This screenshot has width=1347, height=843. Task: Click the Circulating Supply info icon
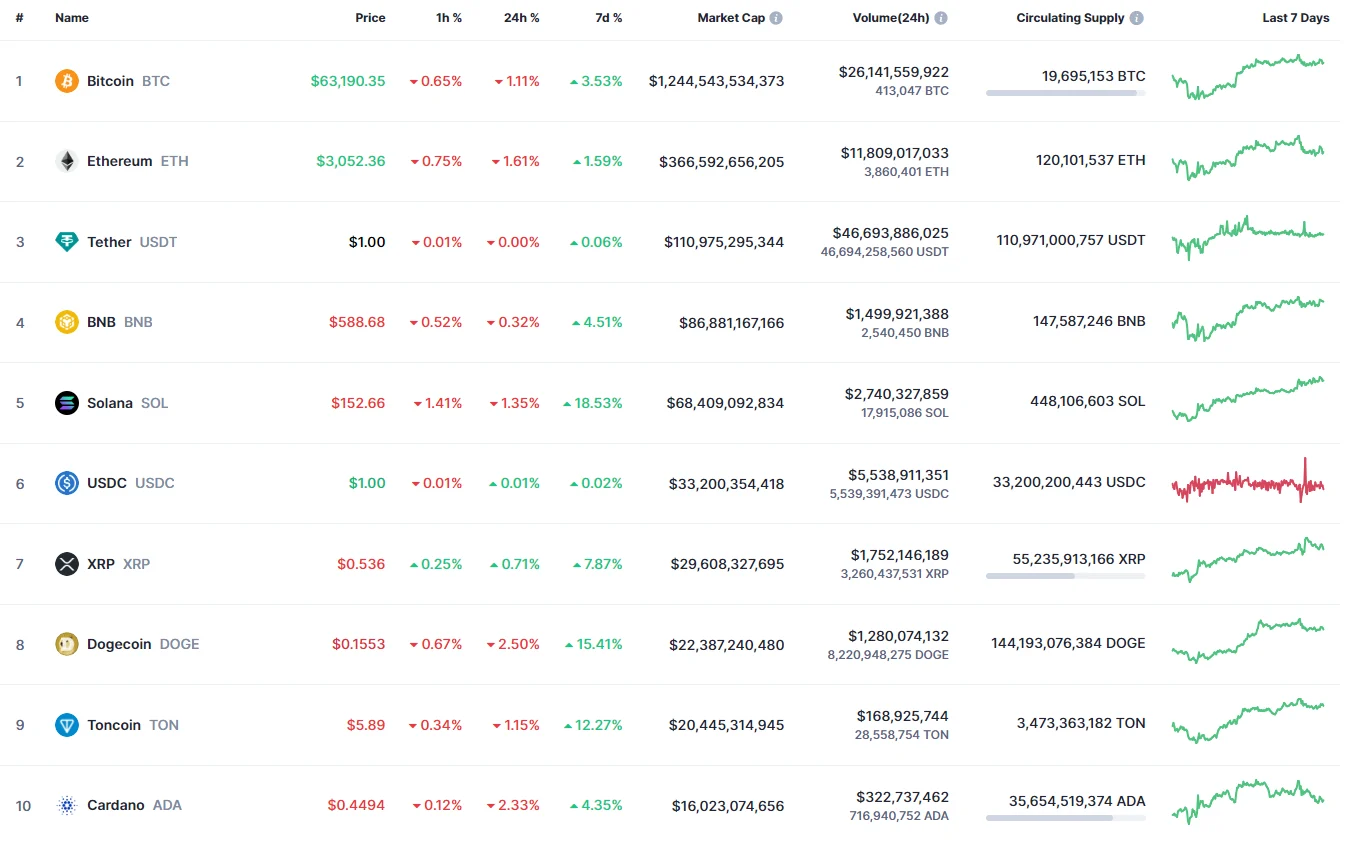[x=1137, y=18]
